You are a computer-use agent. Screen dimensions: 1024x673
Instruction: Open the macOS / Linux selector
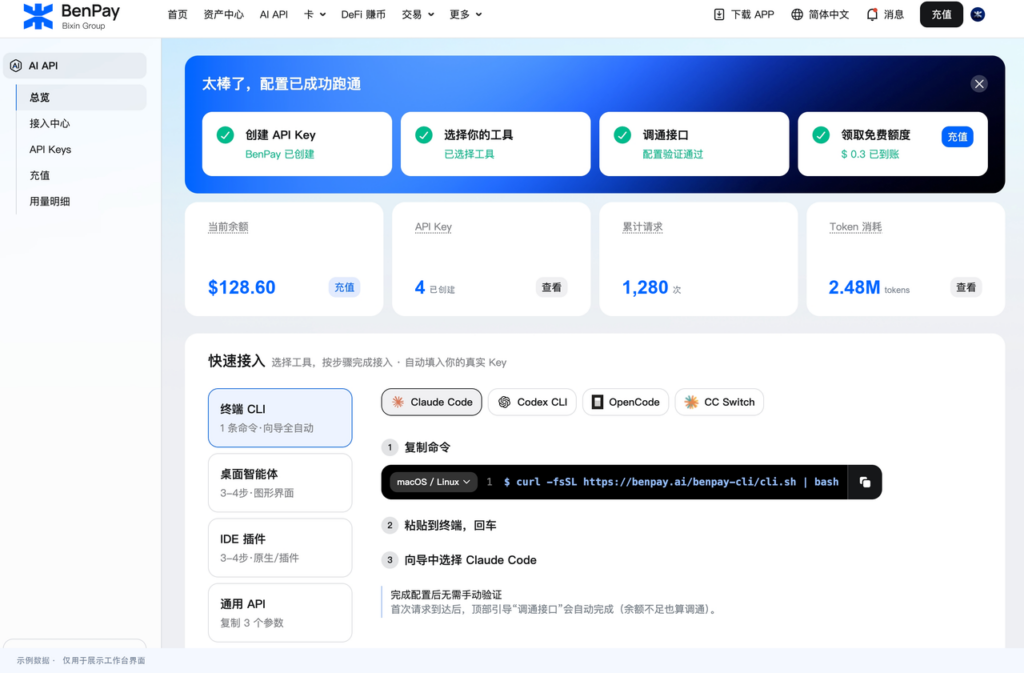coord(433,482)
